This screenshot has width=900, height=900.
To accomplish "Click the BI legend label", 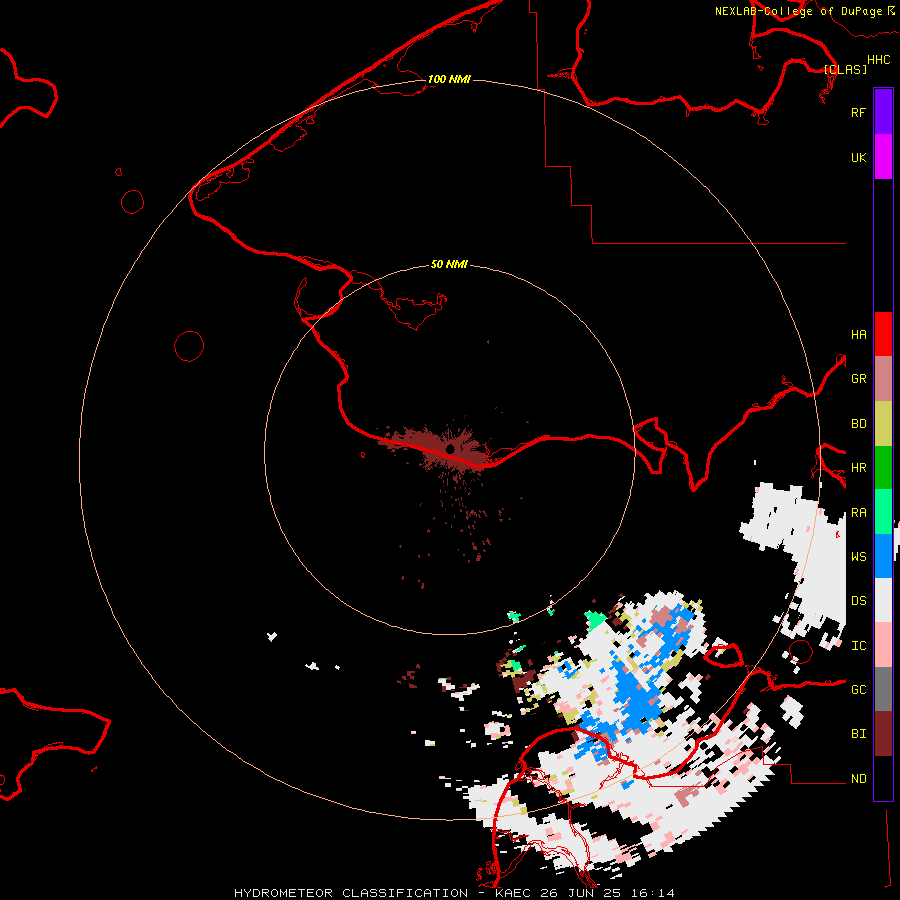I will pos(858,734).
